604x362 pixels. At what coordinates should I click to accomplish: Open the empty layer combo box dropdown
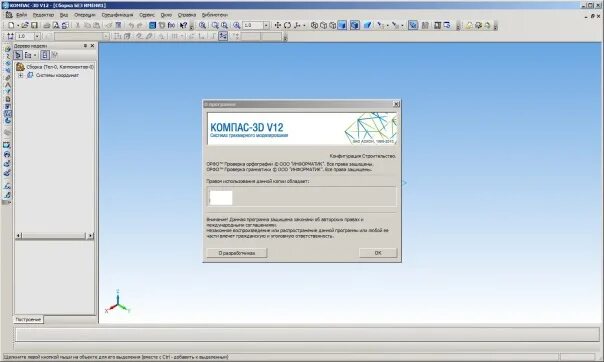106,36
